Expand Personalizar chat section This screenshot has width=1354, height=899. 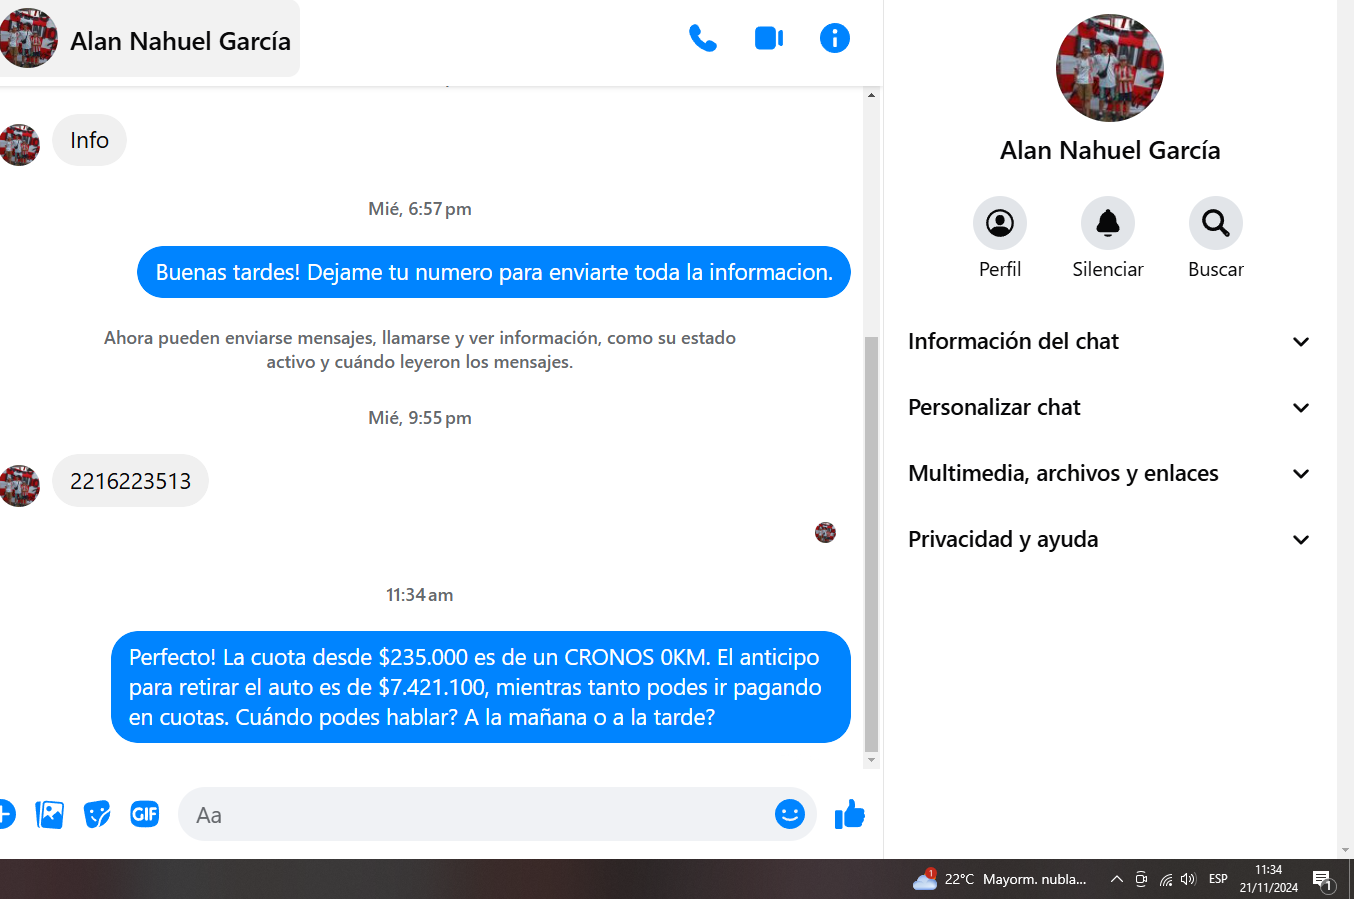point(1109,408)
